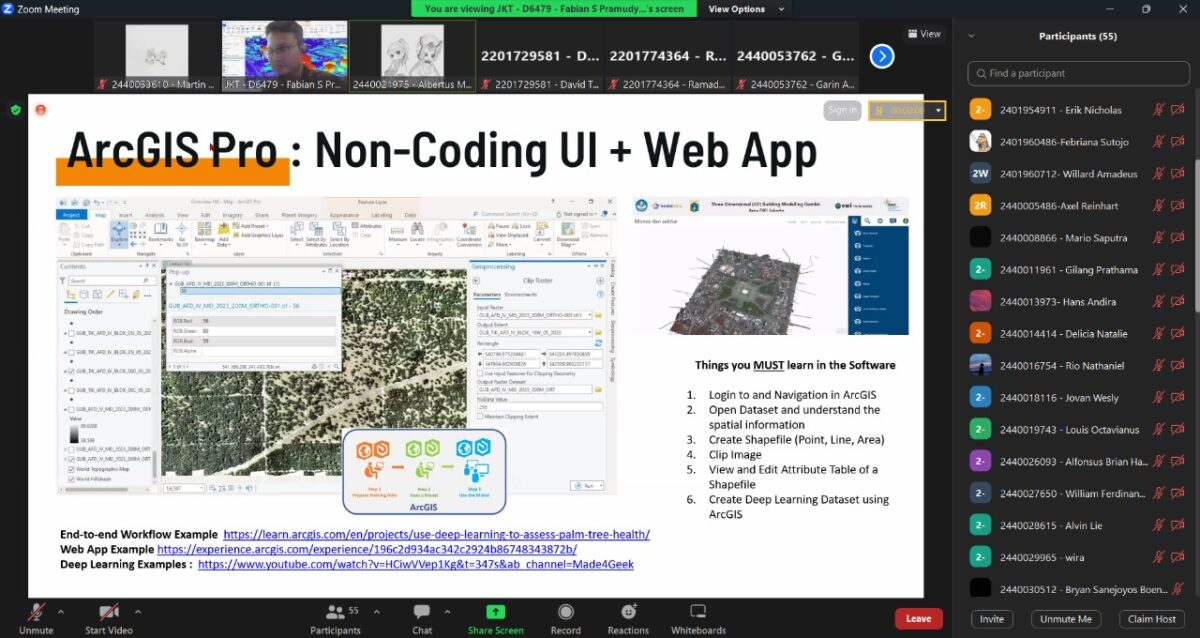Select participant row 'Louis Octavianus'
Viewport: 1200px width, 638px height.
[x=1076, y=430]
